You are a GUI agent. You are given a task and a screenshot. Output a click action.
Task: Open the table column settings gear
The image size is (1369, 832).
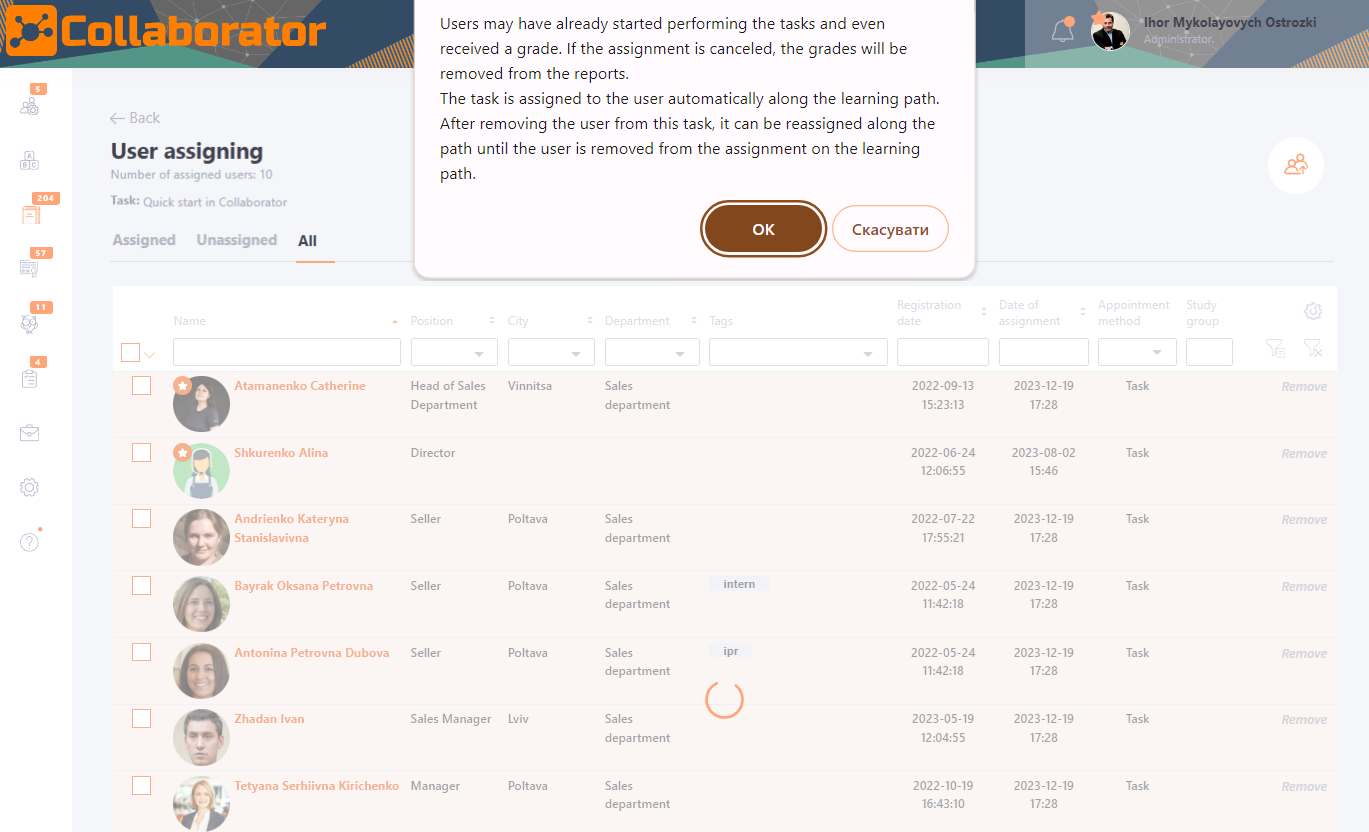[1313, 311]
